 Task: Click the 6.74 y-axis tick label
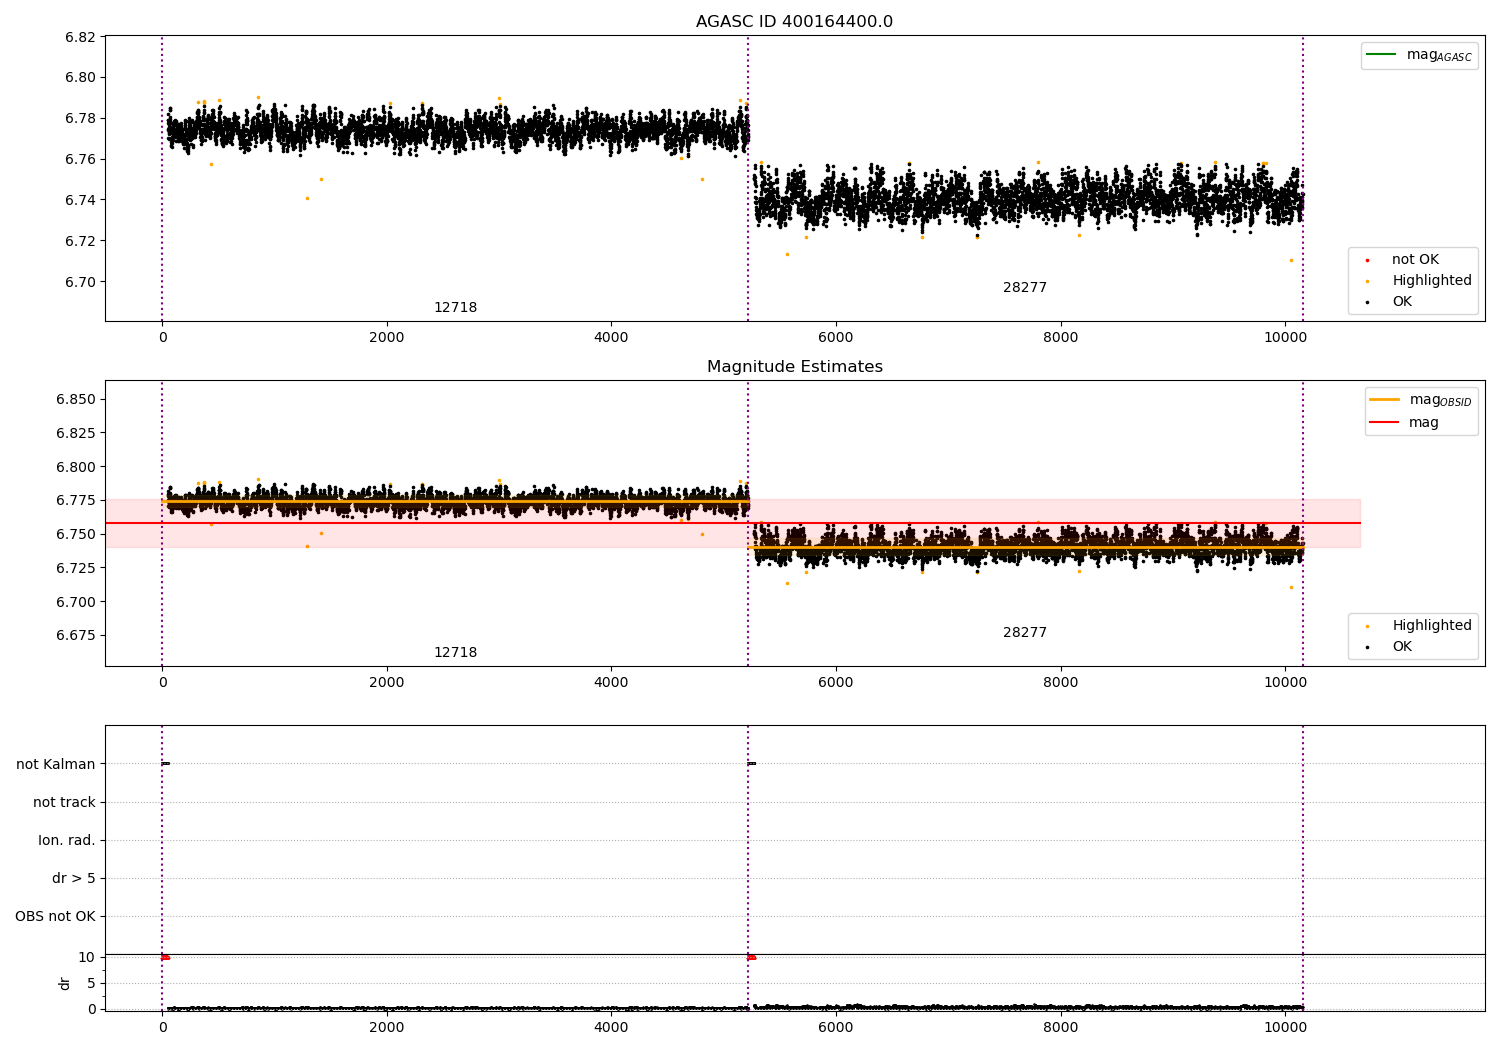tap(80, 200)
